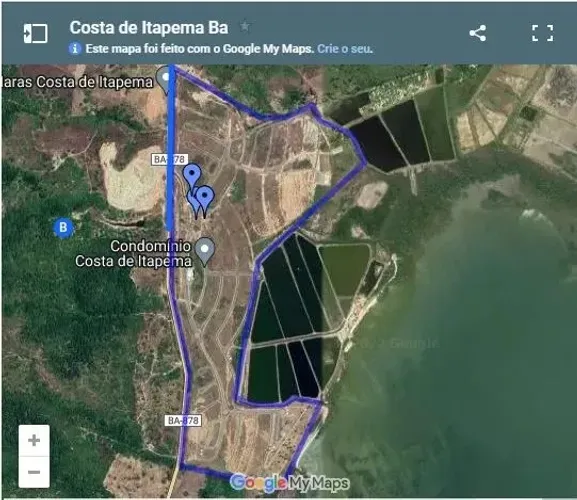Click the 'Haras Costa de Itapema' label
This screenshot has width=577, height=500.
tap(77, 82)
